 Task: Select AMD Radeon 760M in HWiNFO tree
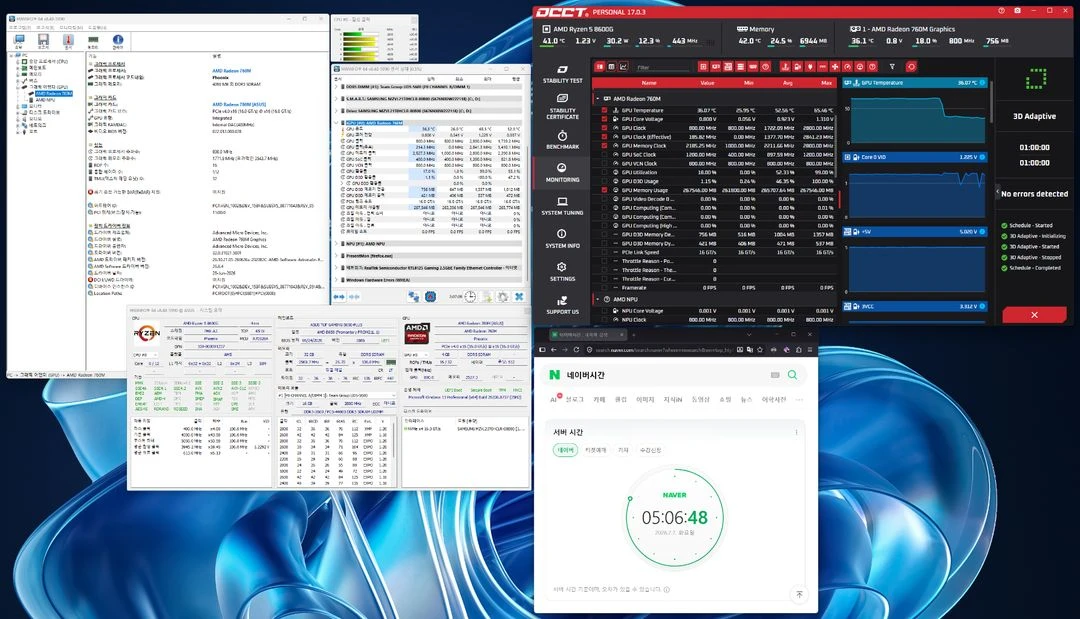tap(54, 93)
